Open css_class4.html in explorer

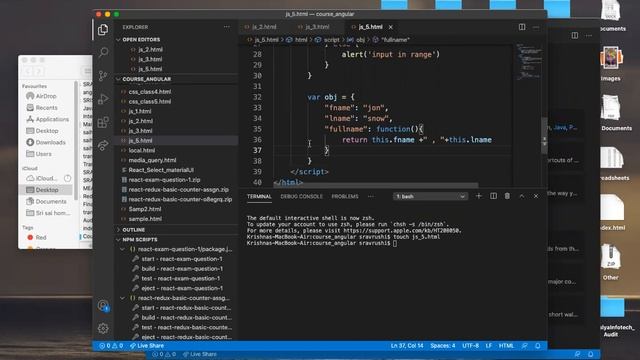pos(150,92)
